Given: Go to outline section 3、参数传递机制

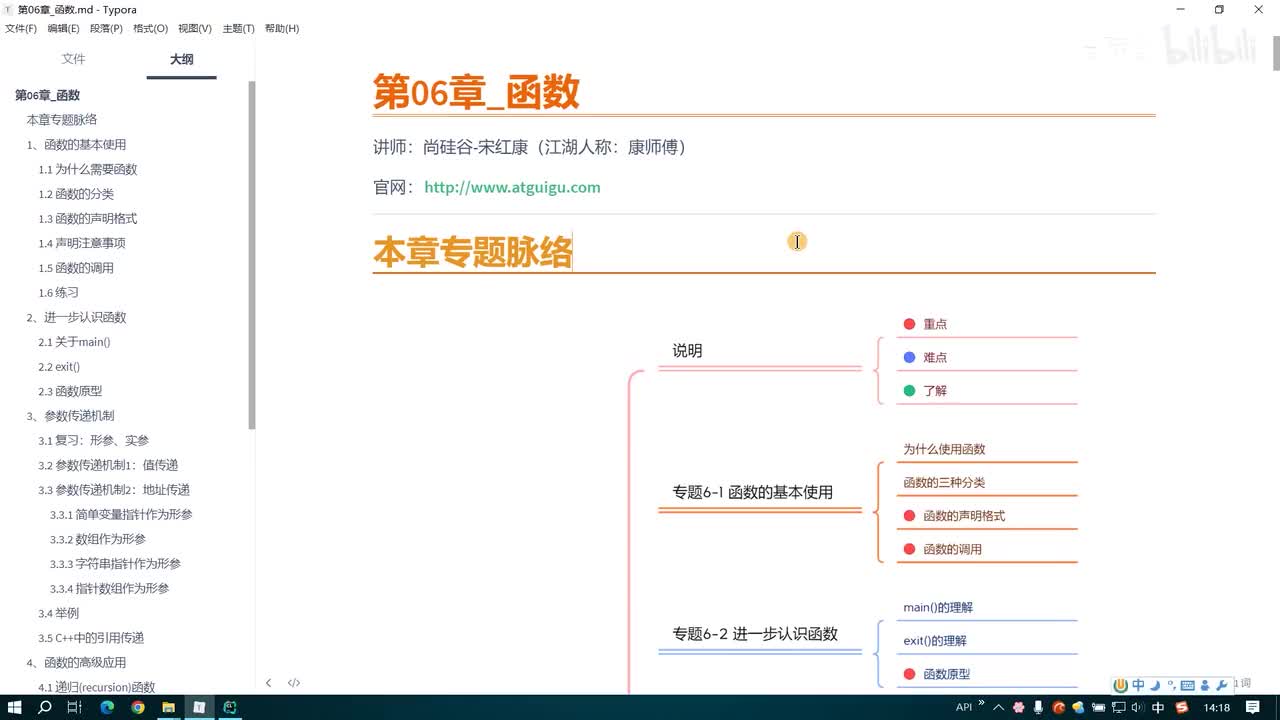Looking at the screenshot, I should pos(70,416).
